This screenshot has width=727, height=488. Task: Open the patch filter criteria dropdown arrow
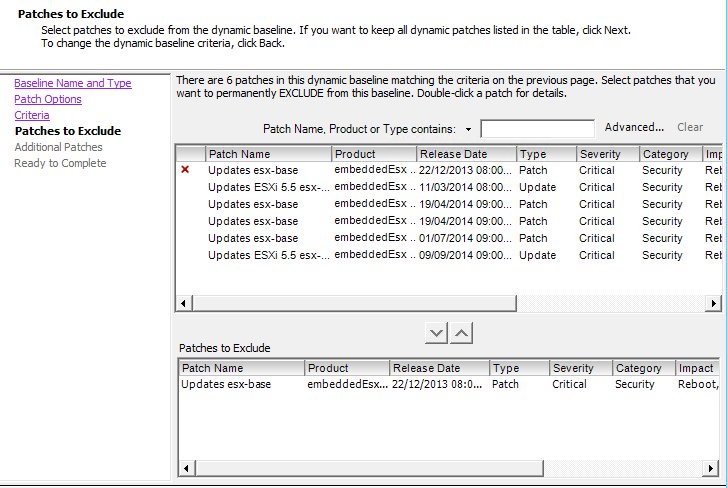(468, 129)
